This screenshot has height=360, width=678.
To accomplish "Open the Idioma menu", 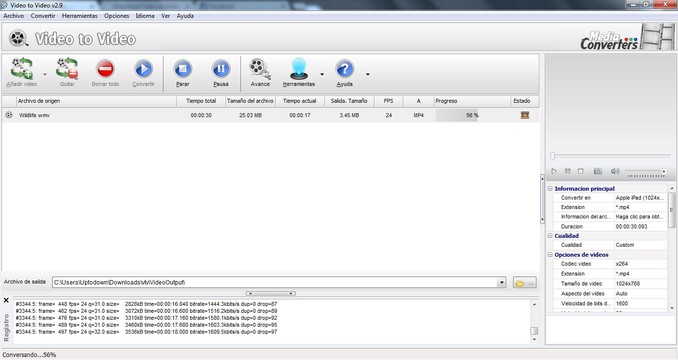I will (145, 16).
